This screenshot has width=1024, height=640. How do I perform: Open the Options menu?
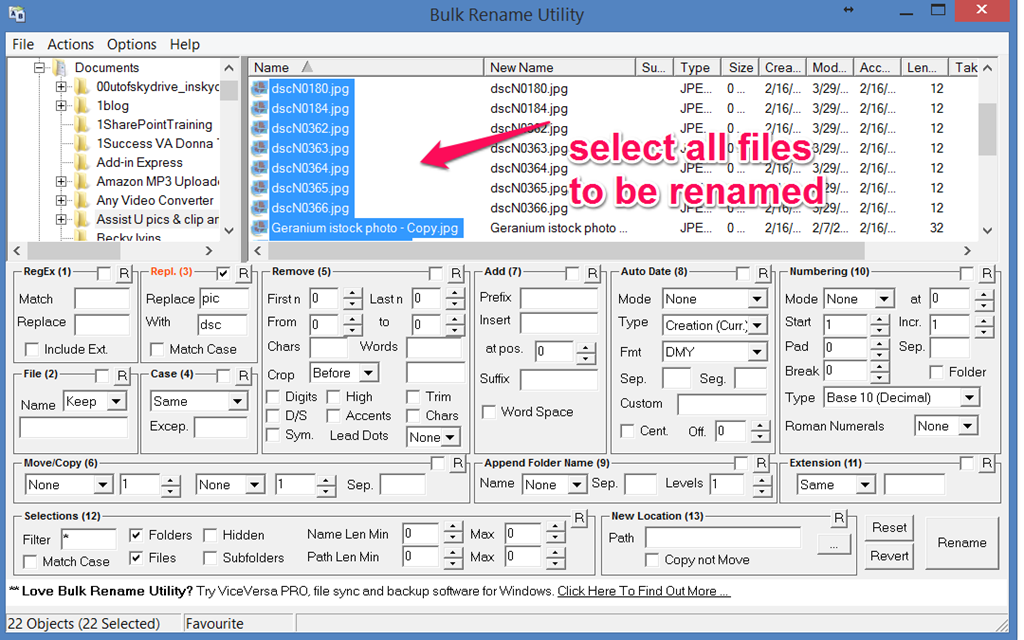coord(131,44)
